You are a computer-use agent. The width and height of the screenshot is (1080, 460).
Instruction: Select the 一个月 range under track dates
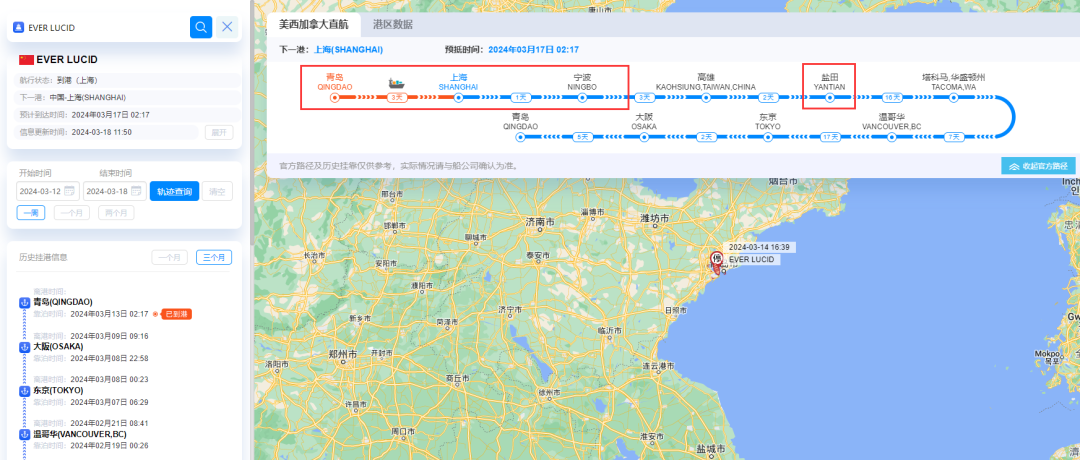(72, 213)
